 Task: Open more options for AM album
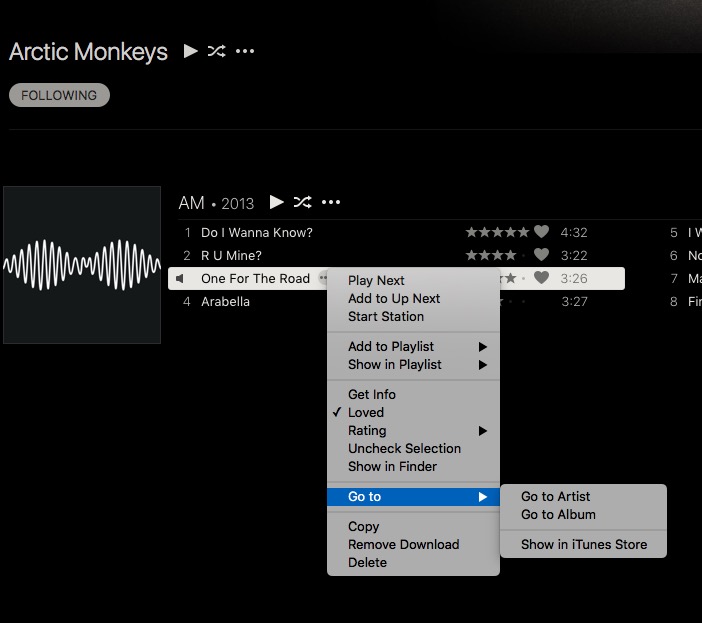point(331,203)
